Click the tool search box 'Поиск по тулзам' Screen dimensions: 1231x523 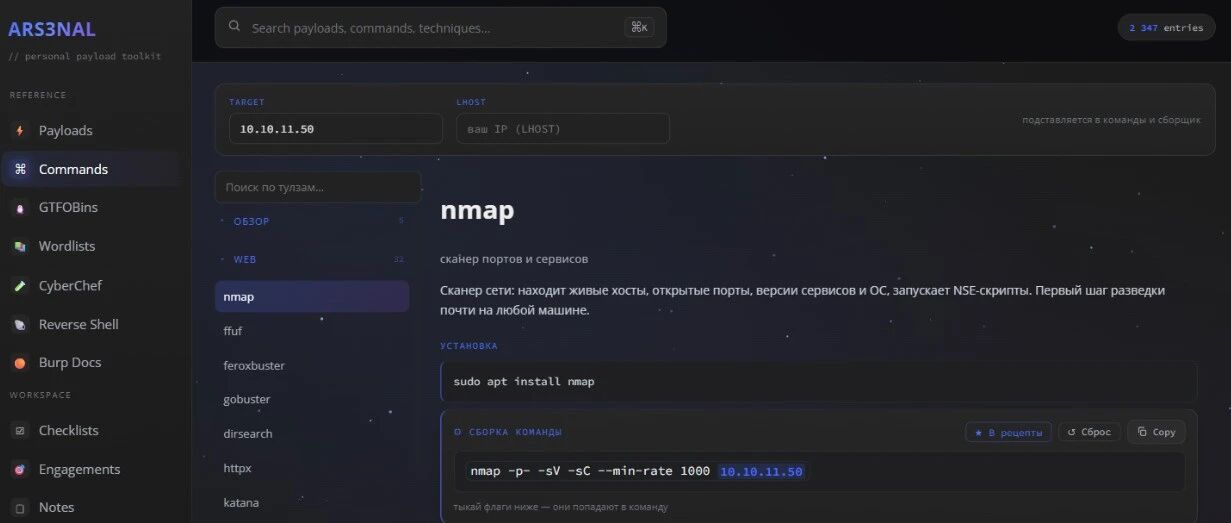coord(318,187)
